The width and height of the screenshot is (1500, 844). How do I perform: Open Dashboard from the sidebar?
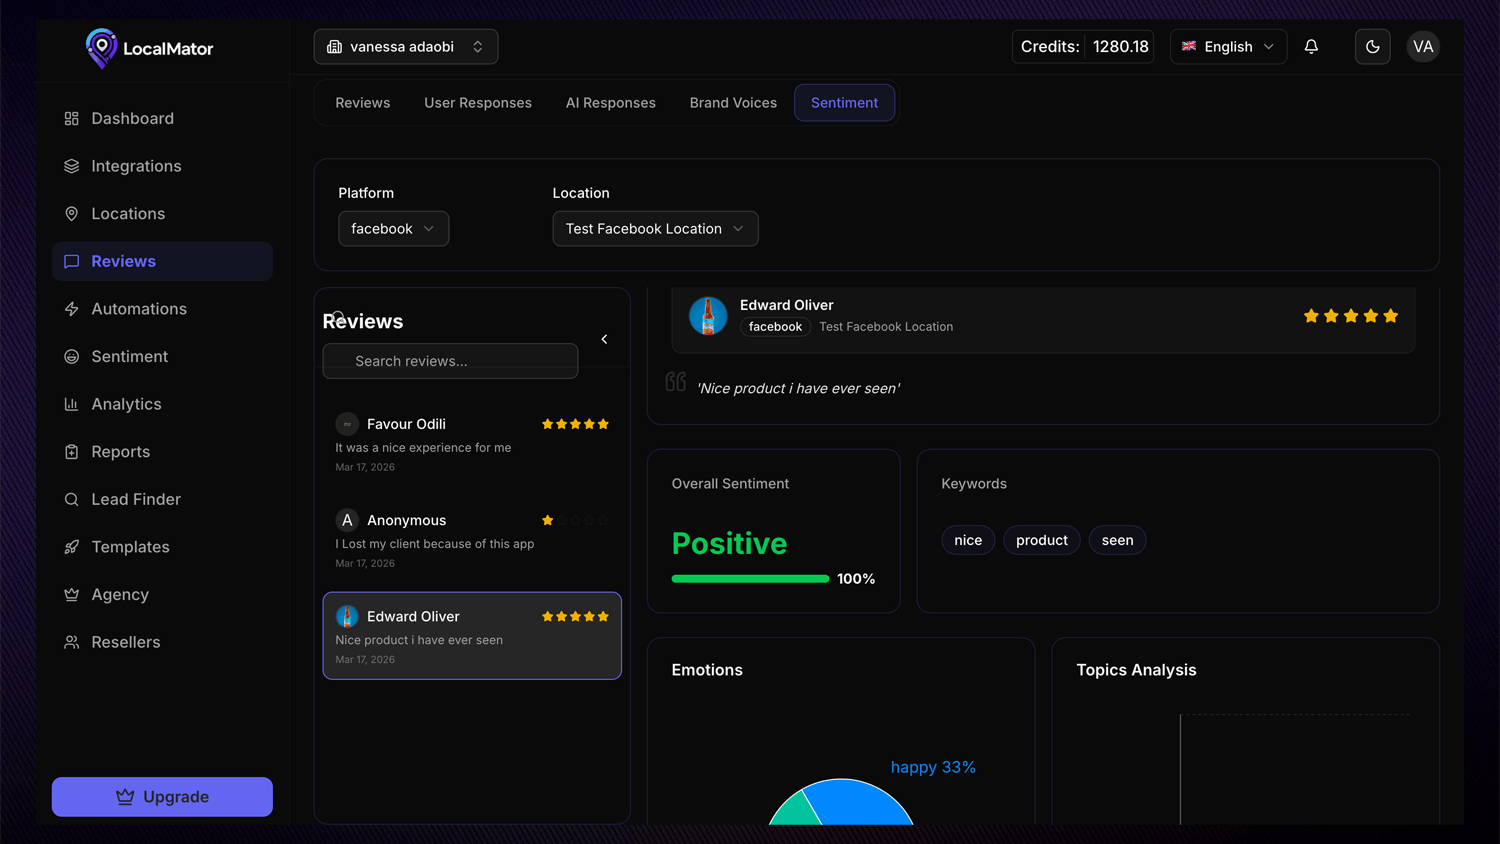[x=132, y=119]
